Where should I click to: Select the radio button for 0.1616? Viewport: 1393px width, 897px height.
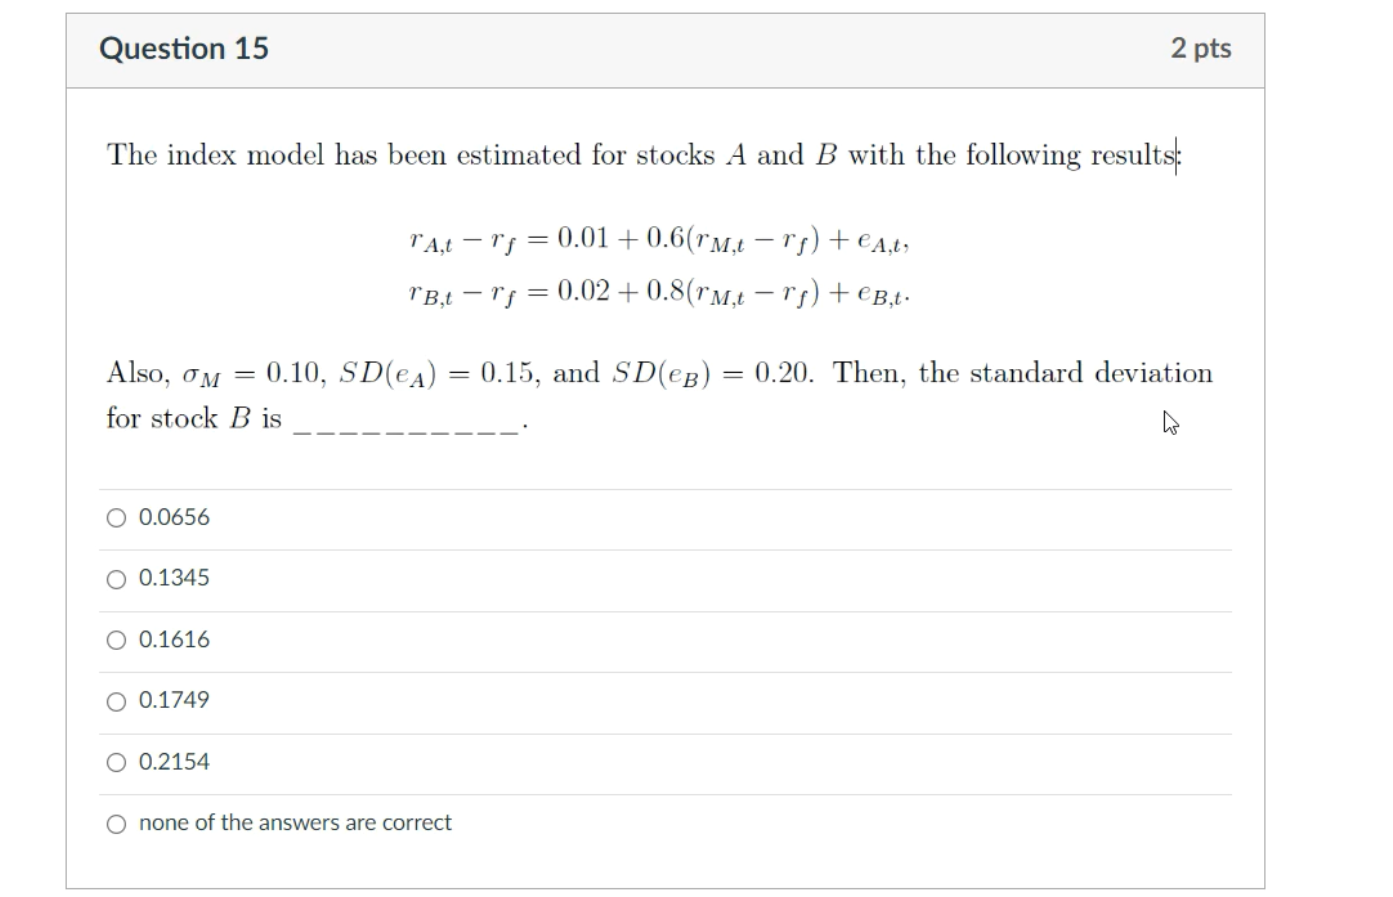pos(115,639)
